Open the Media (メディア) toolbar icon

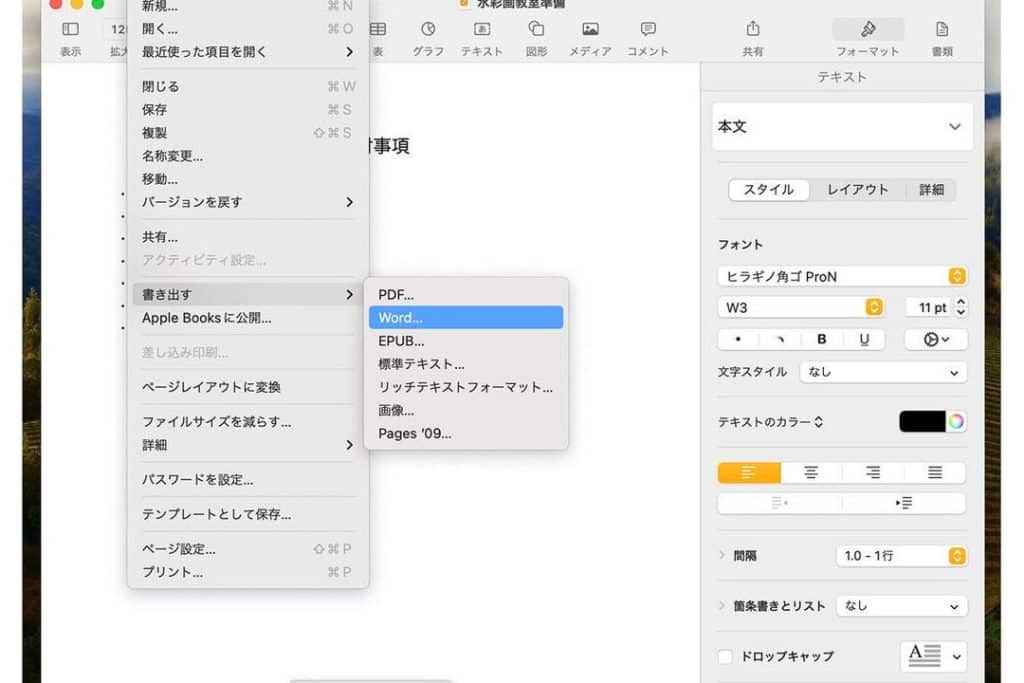coord(590,30)
